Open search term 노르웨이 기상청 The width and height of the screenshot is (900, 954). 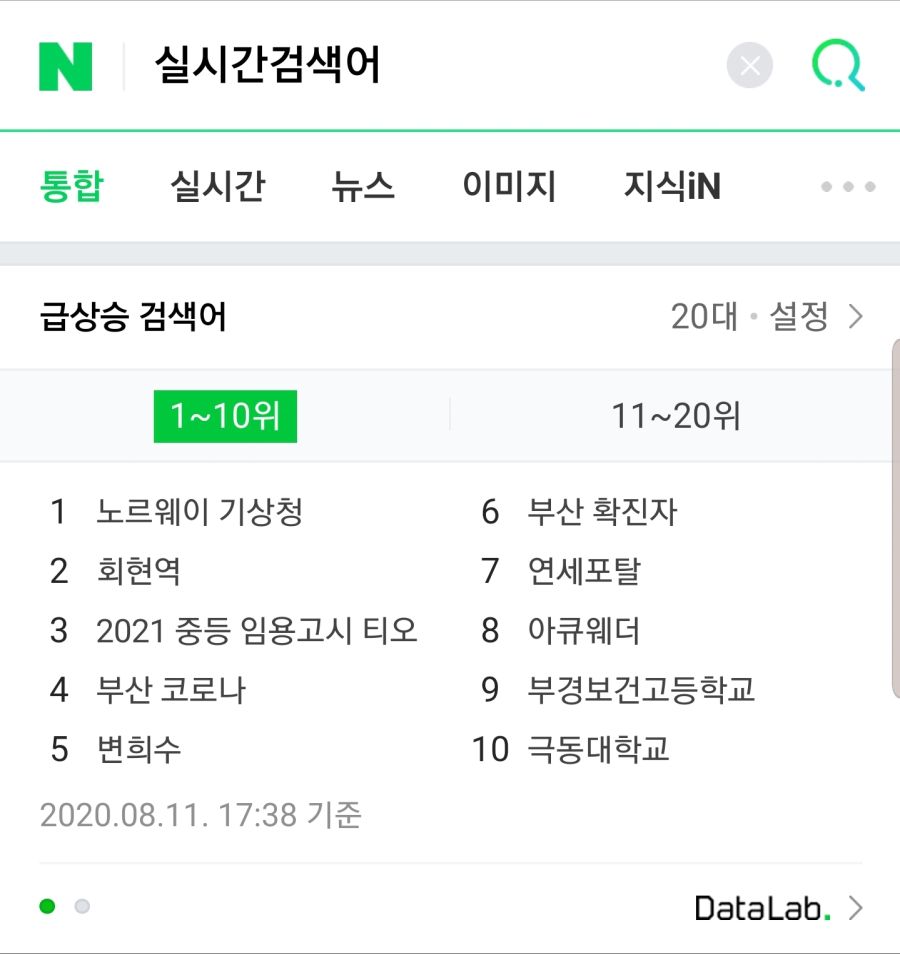tap(200, 512)
